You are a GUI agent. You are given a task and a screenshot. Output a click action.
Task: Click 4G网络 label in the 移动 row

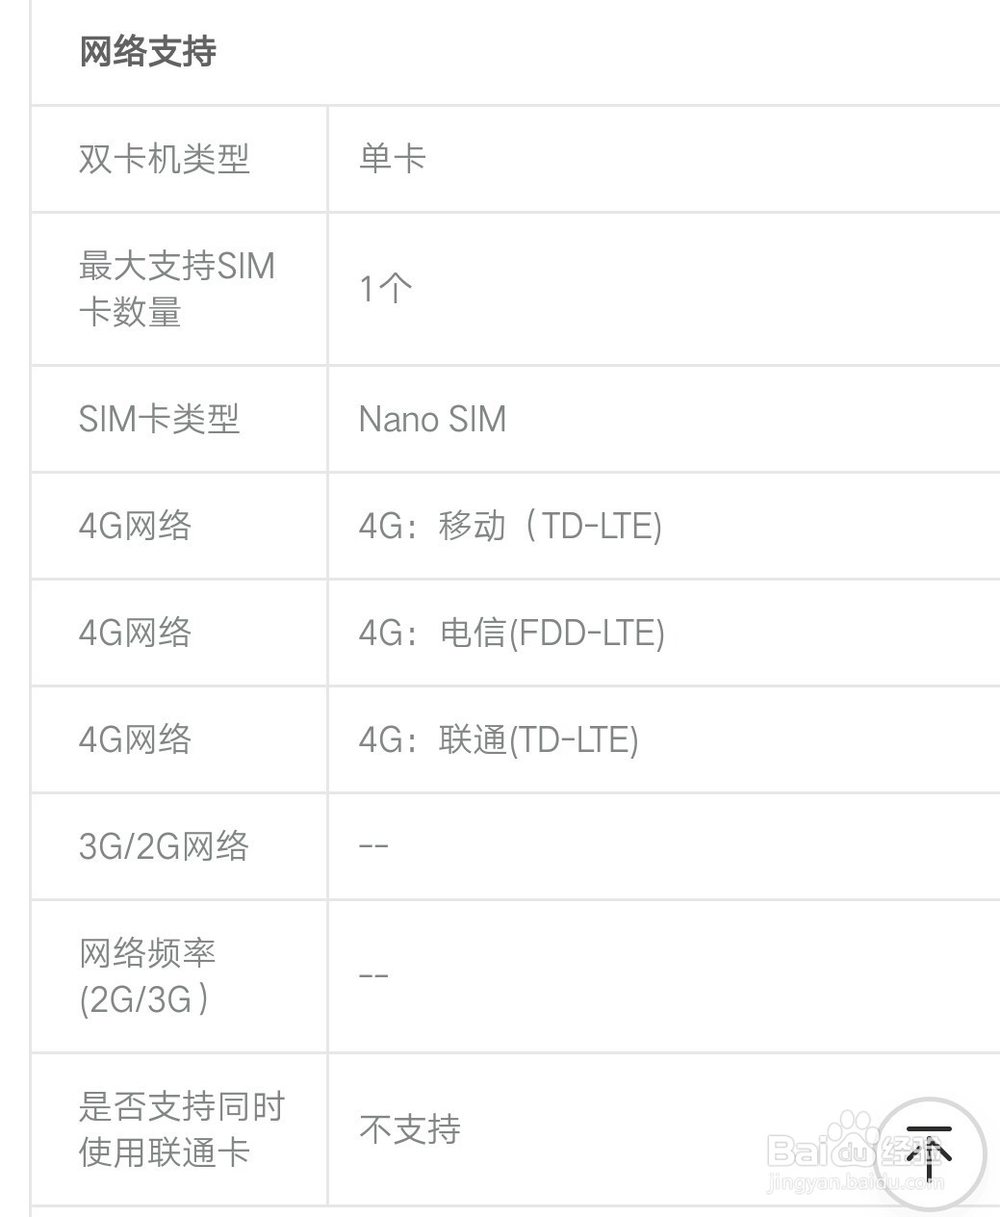tap(135, 526)
